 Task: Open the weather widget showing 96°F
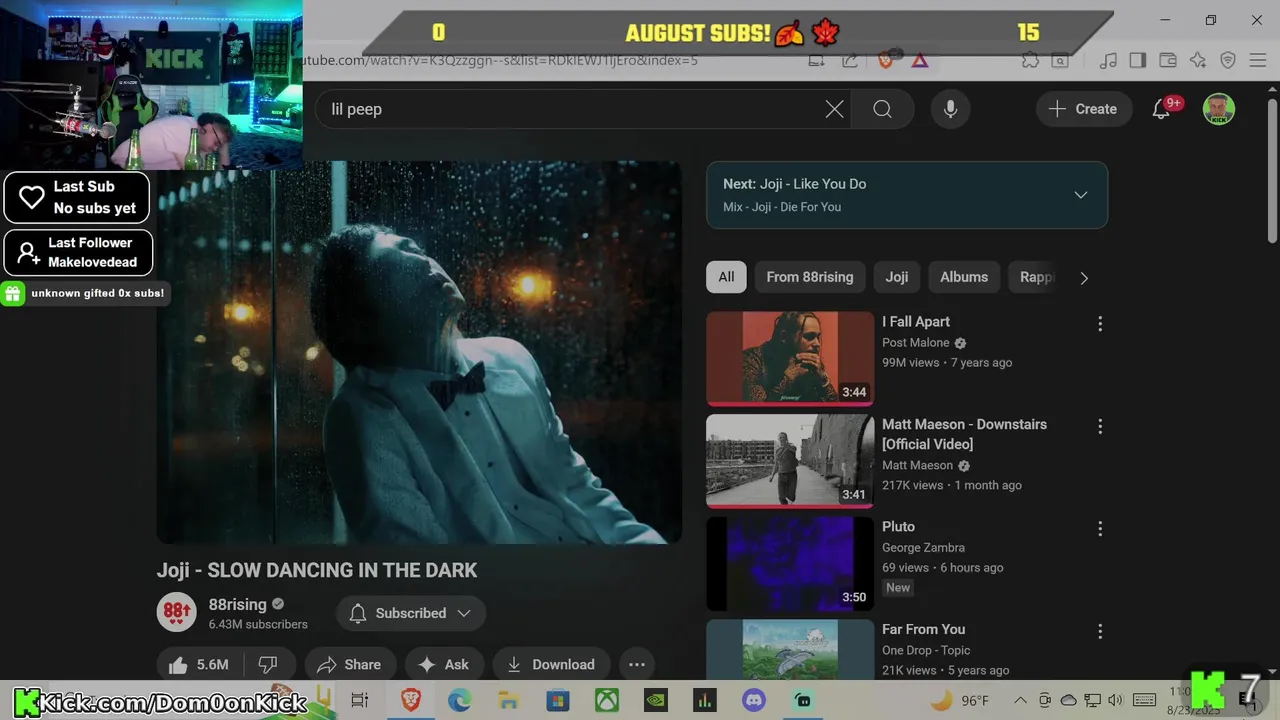[960, 700]
